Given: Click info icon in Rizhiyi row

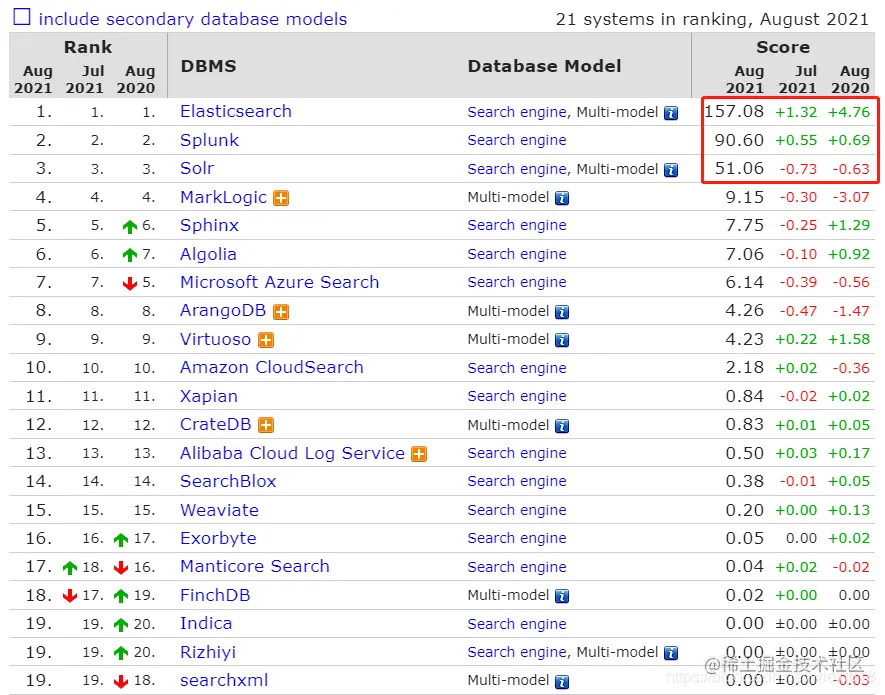Looking at the screenshot, I should pyautogui.click(x=671, y=653).
